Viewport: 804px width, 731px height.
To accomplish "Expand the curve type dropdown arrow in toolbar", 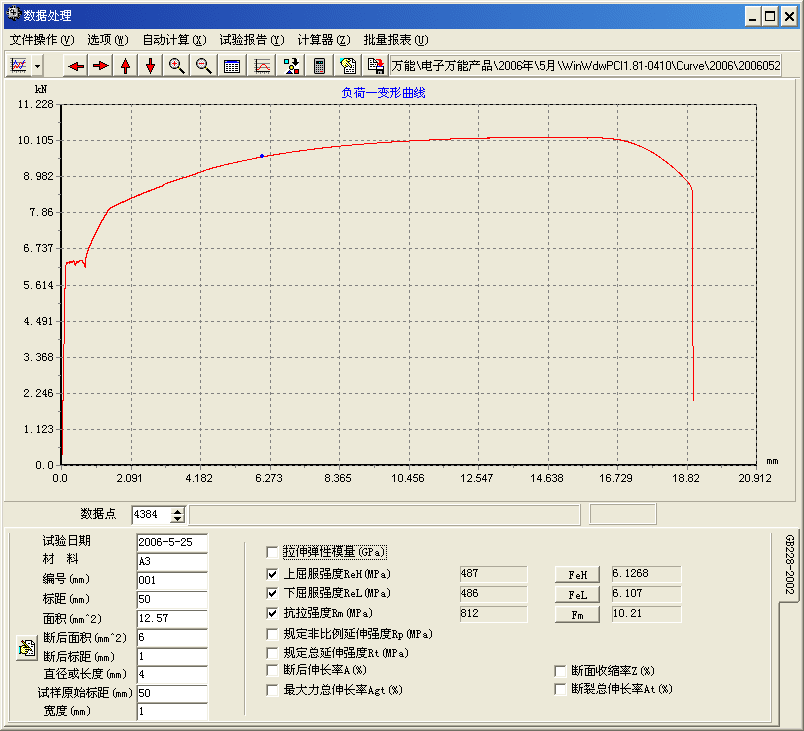I will click(37, 66).
